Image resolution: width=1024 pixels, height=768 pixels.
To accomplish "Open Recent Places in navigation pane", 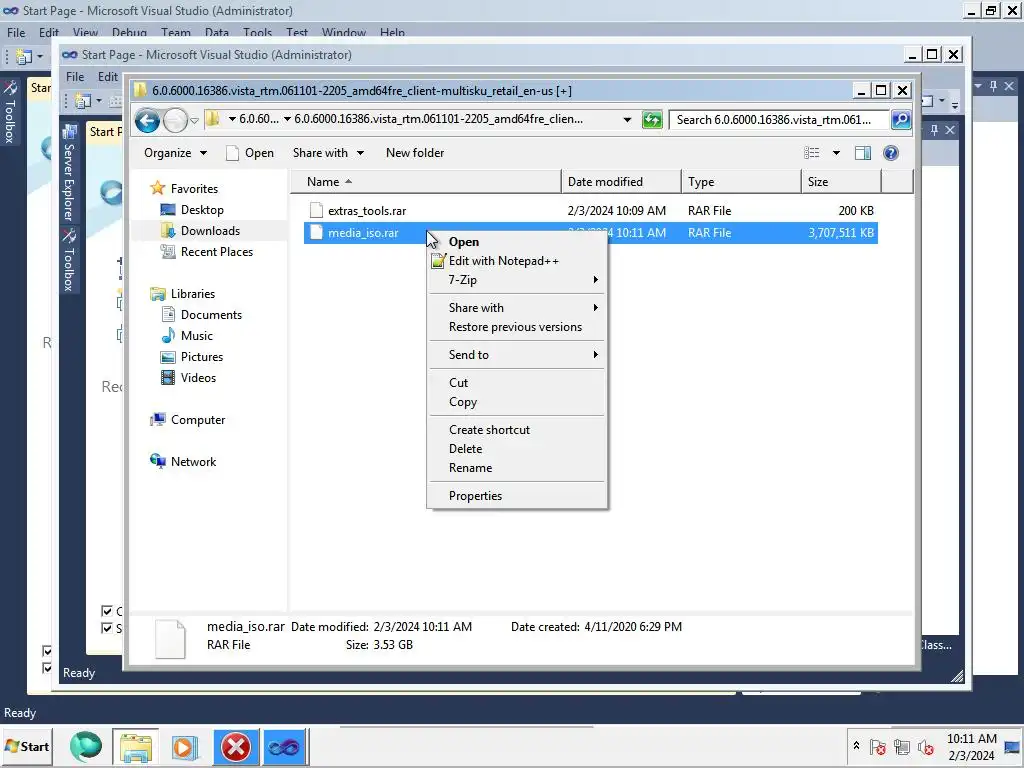I will [x=216, y=251].
